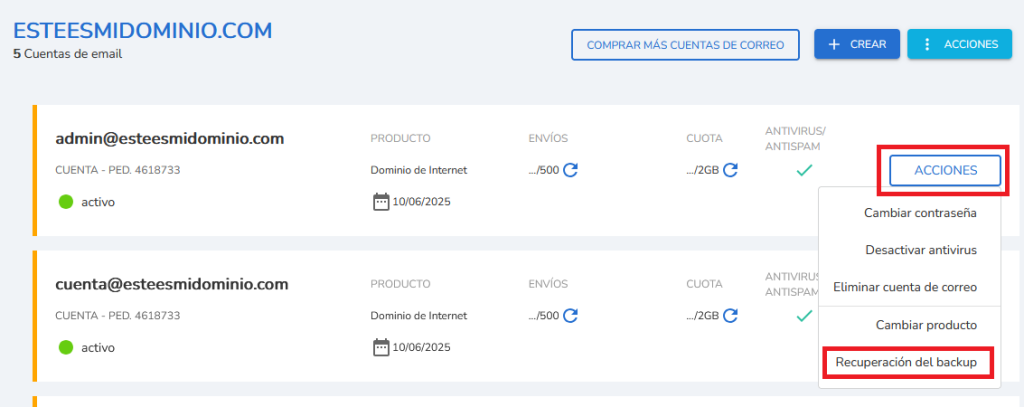The width and height of the screenshot is (1024, 407).
Task: Click green active status dot for cuenta
Action: click(66, 348)
